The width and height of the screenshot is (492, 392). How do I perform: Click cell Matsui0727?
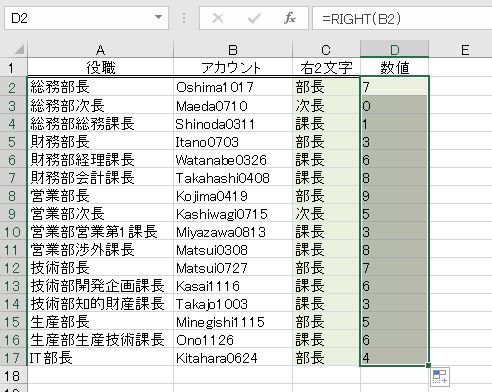pos(233,268)
